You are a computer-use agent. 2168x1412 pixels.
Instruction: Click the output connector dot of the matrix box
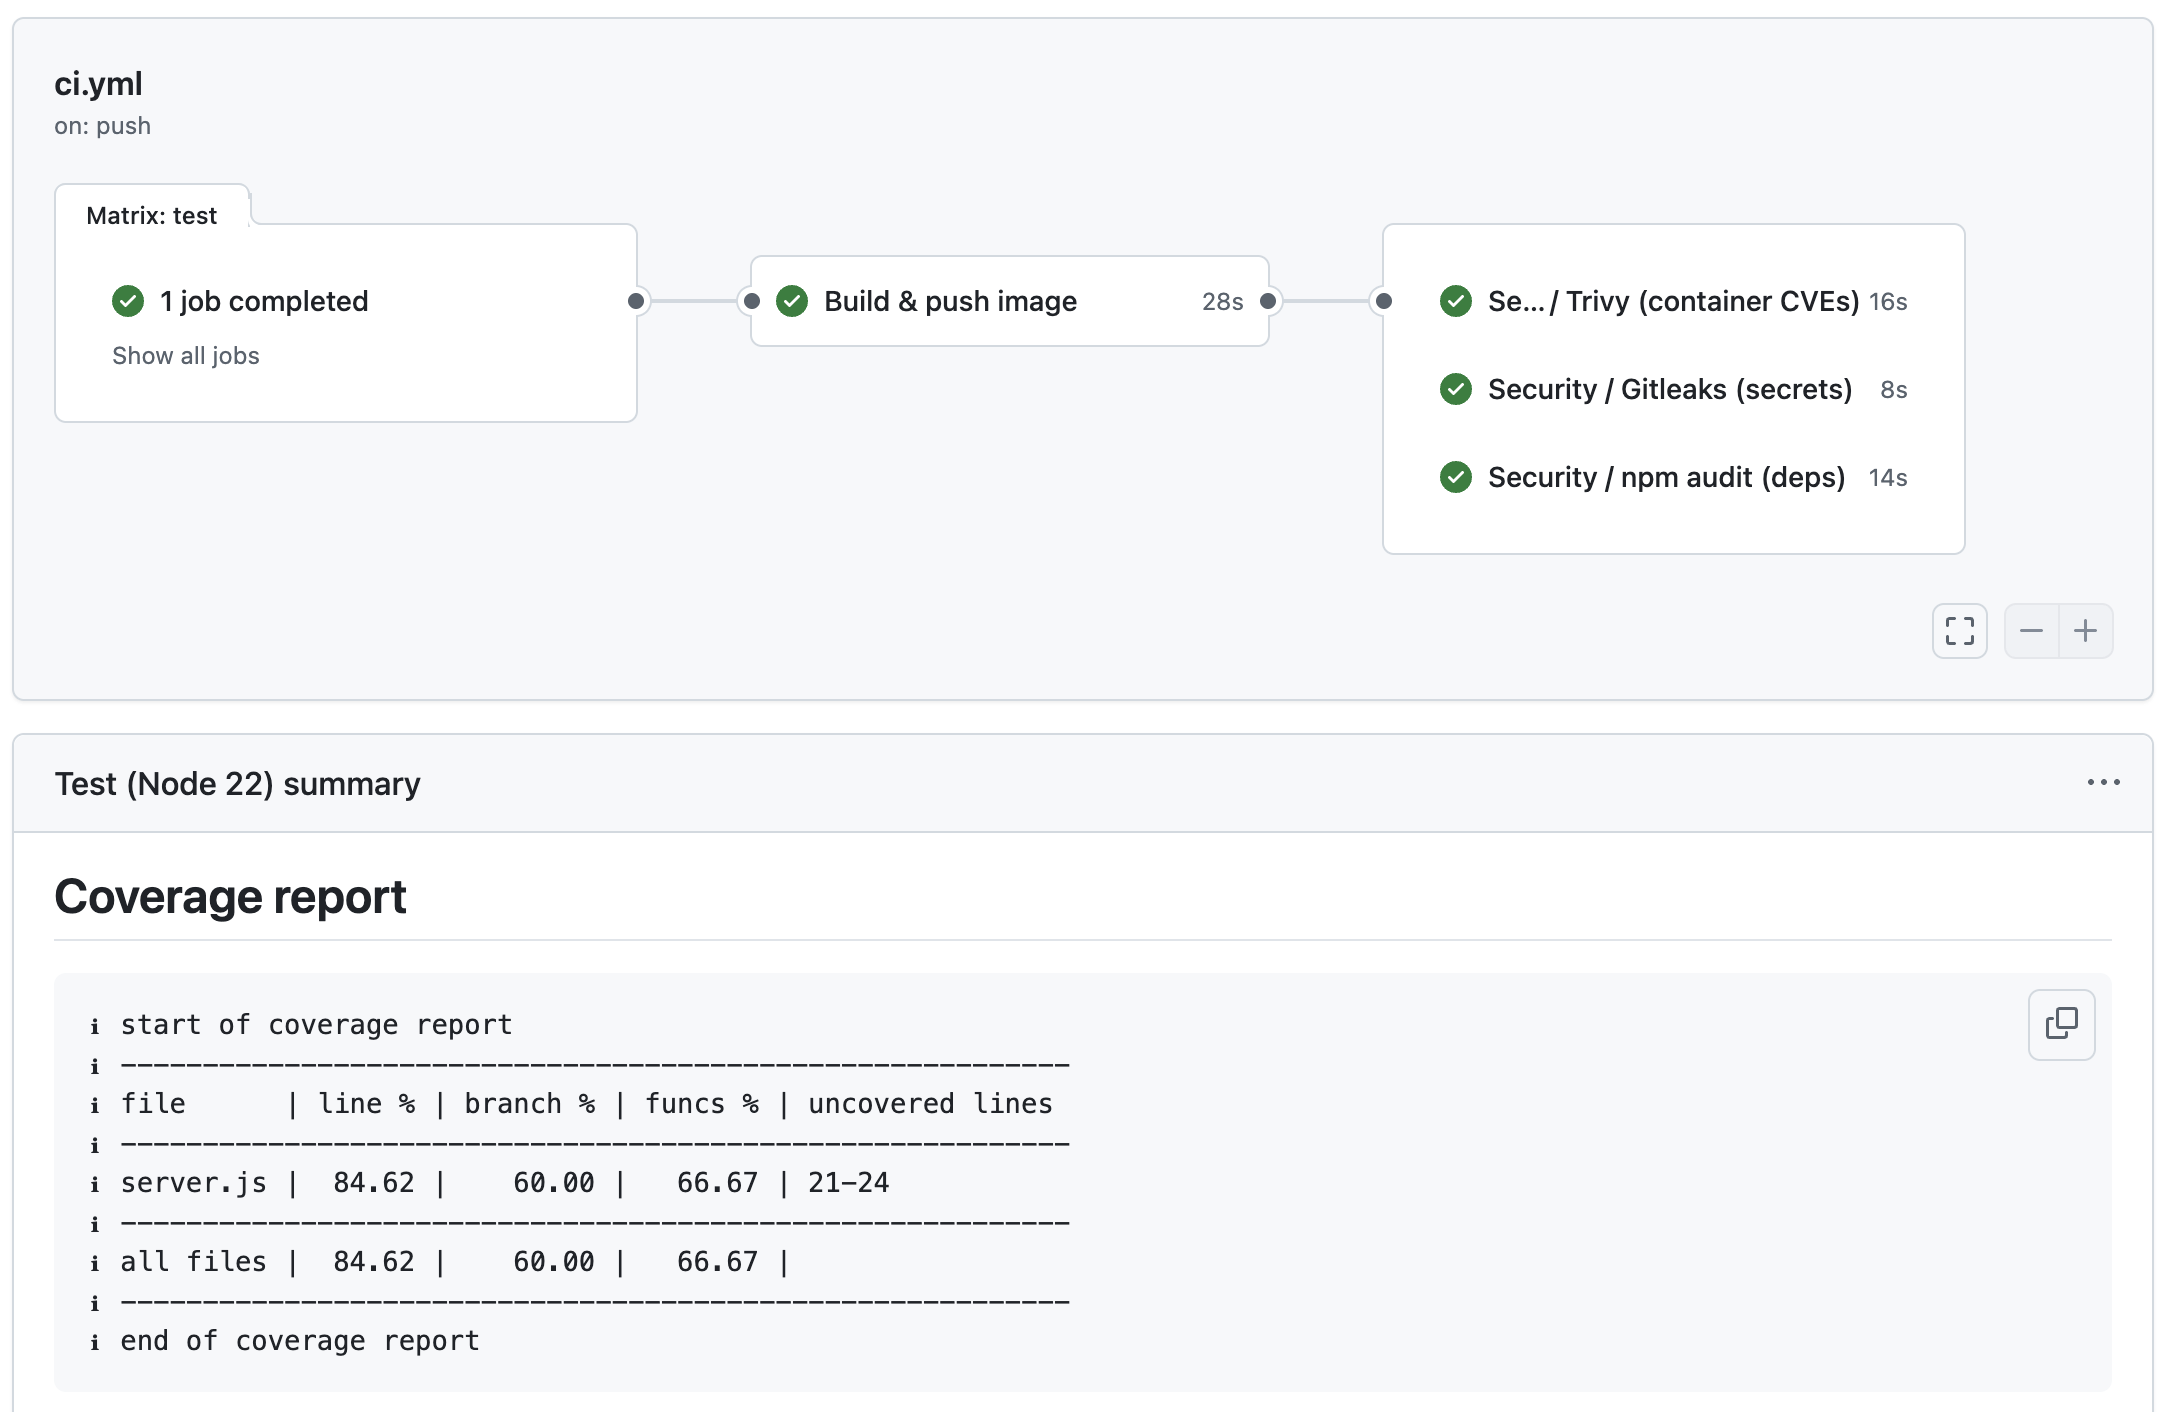pyautogui.click(x=636, y=301)
